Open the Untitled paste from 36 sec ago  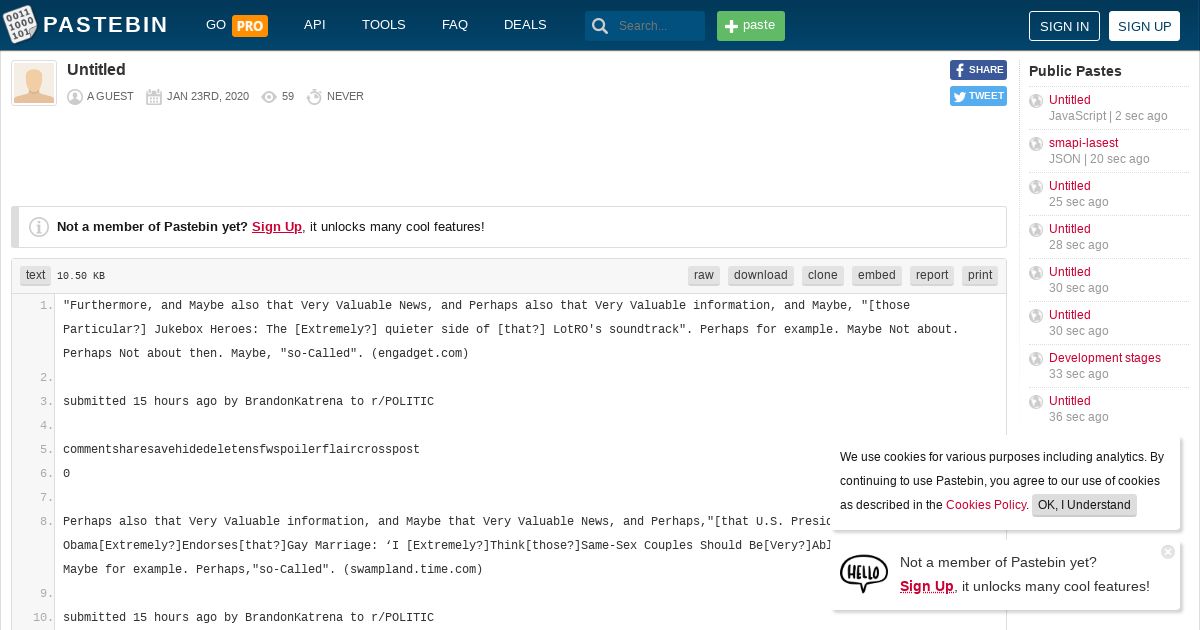1070,401
